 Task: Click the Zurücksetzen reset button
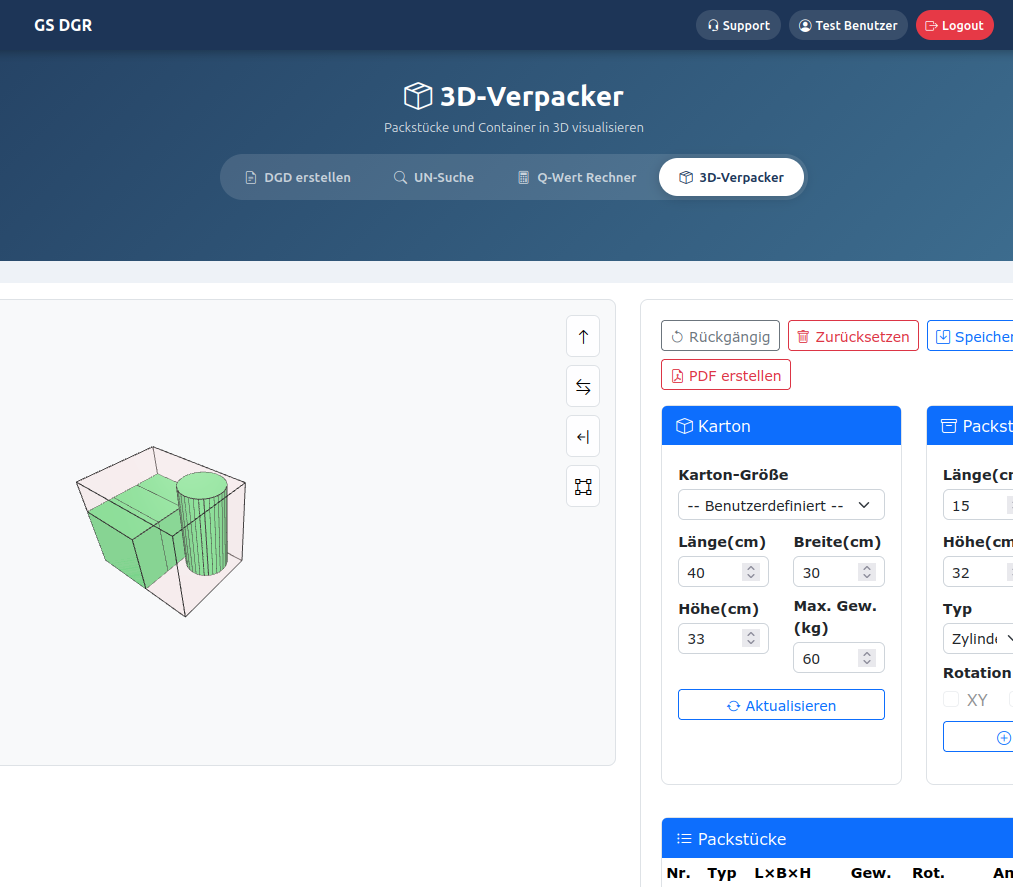pyautogui.click(x=853, y=336)
